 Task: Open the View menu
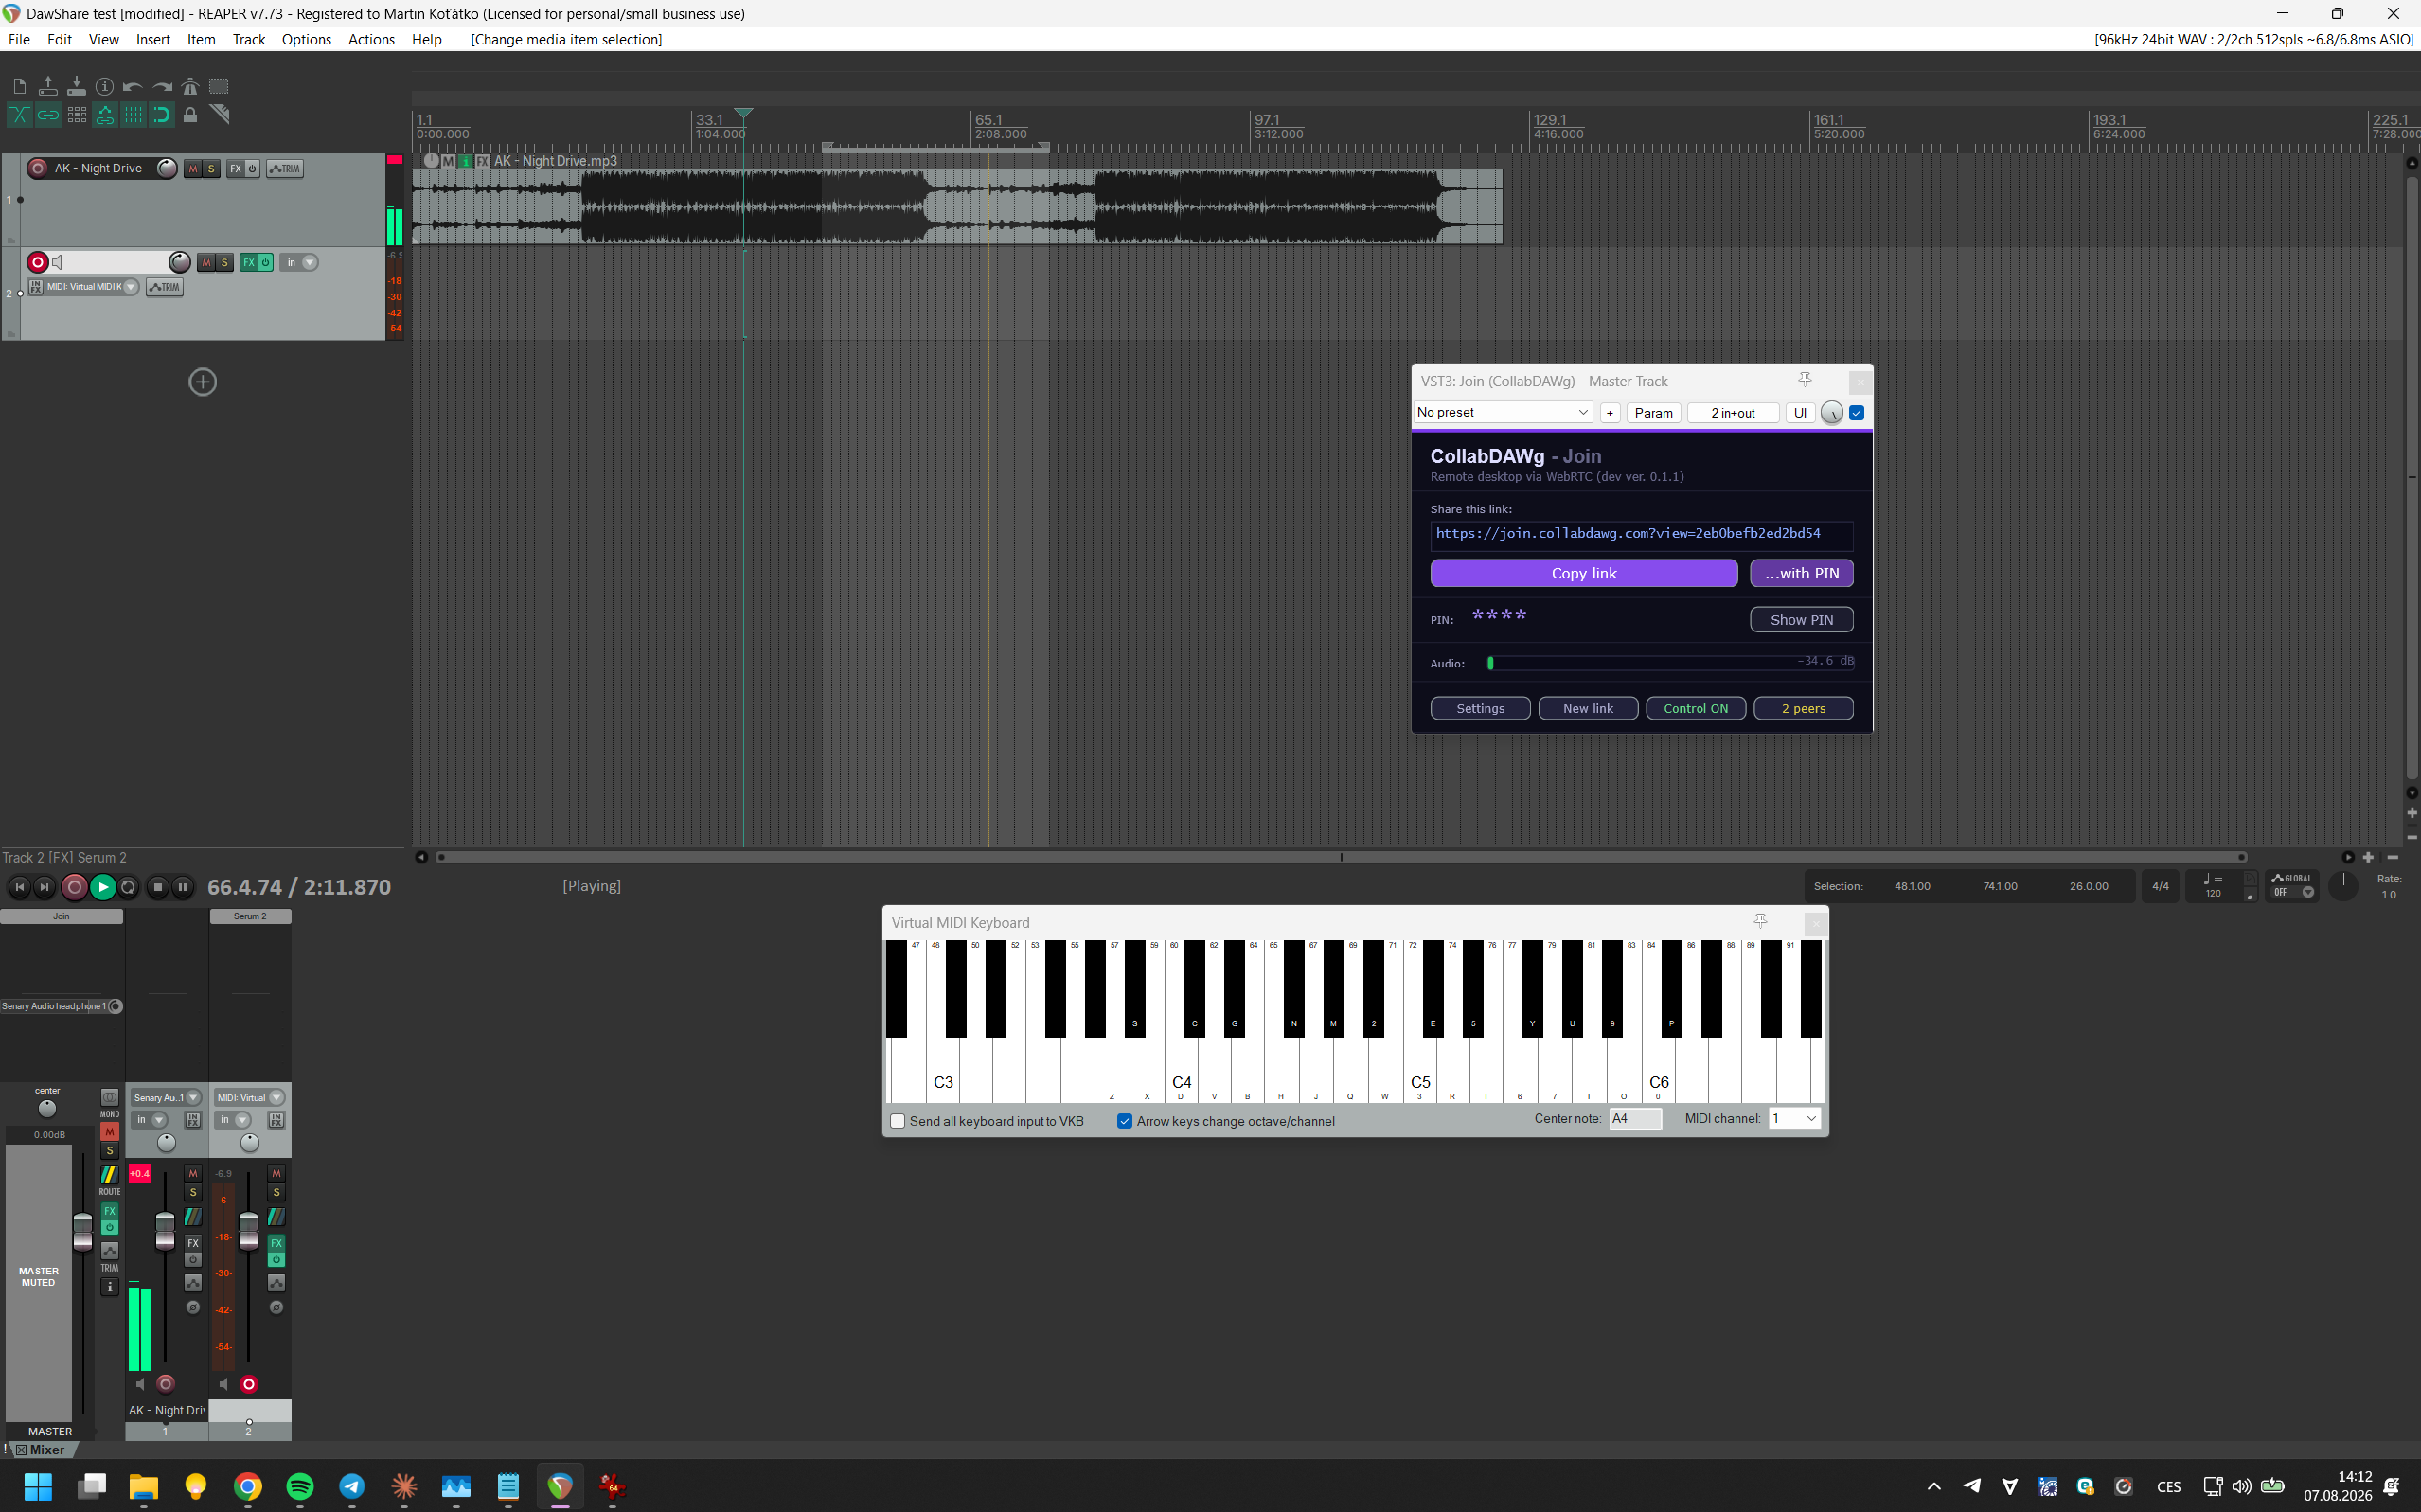pos(104,39)
